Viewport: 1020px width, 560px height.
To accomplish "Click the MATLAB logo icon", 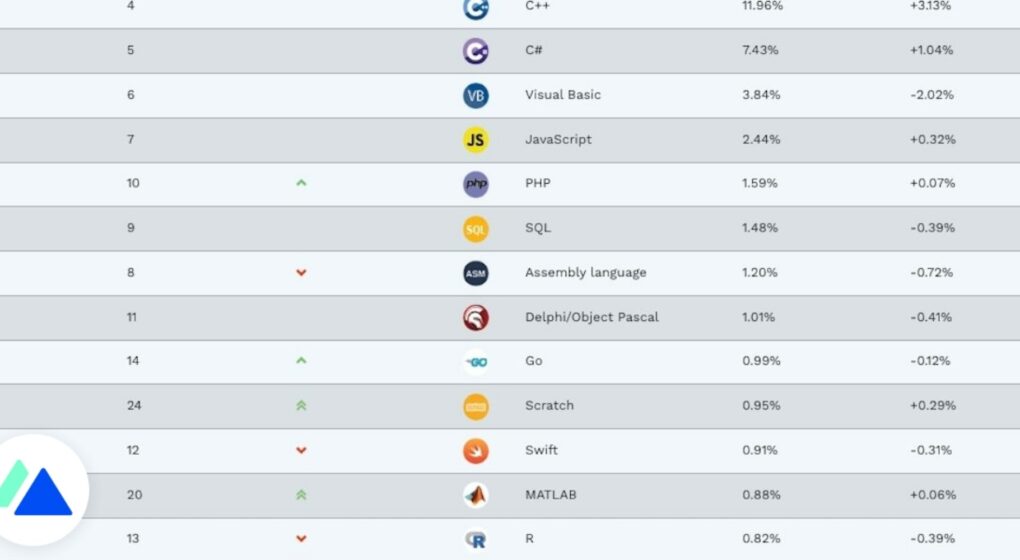I will point(476,496).
